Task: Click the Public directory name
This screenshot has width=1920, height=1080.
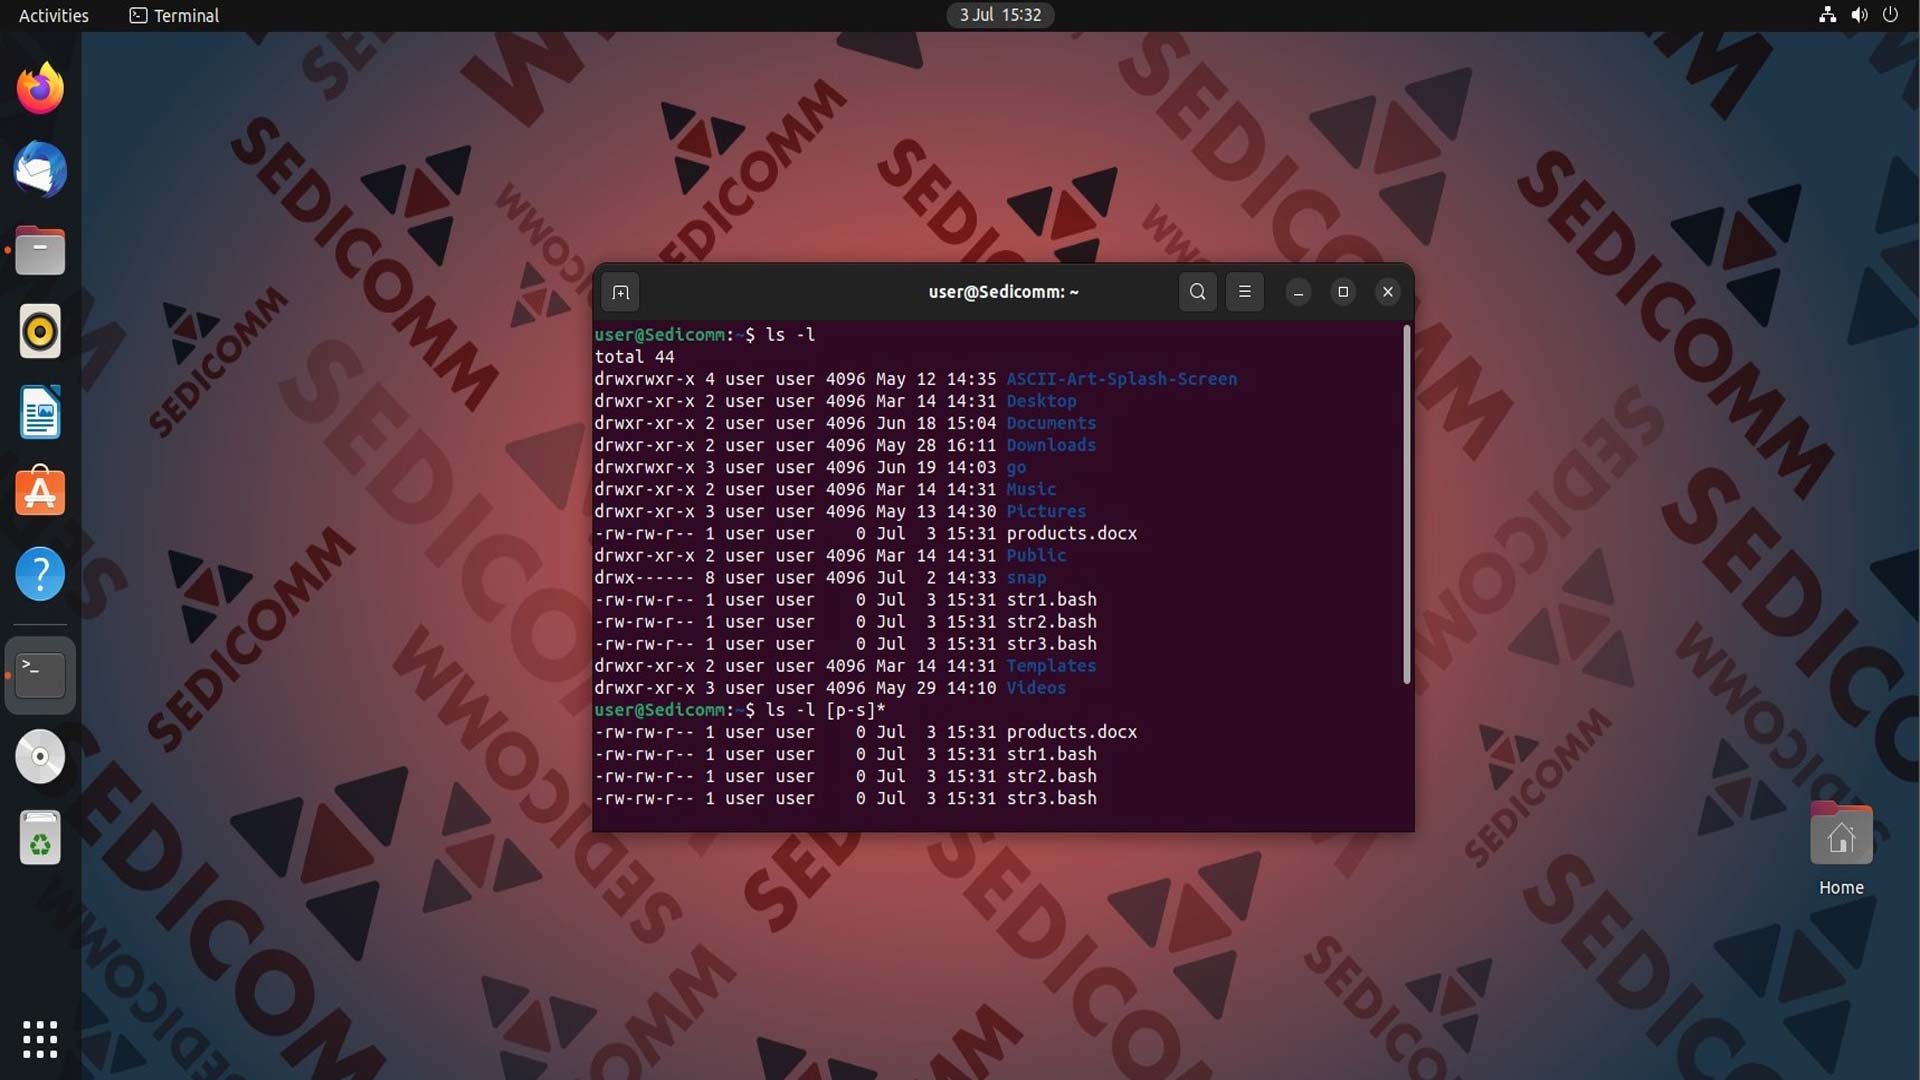Action: 1036,555
